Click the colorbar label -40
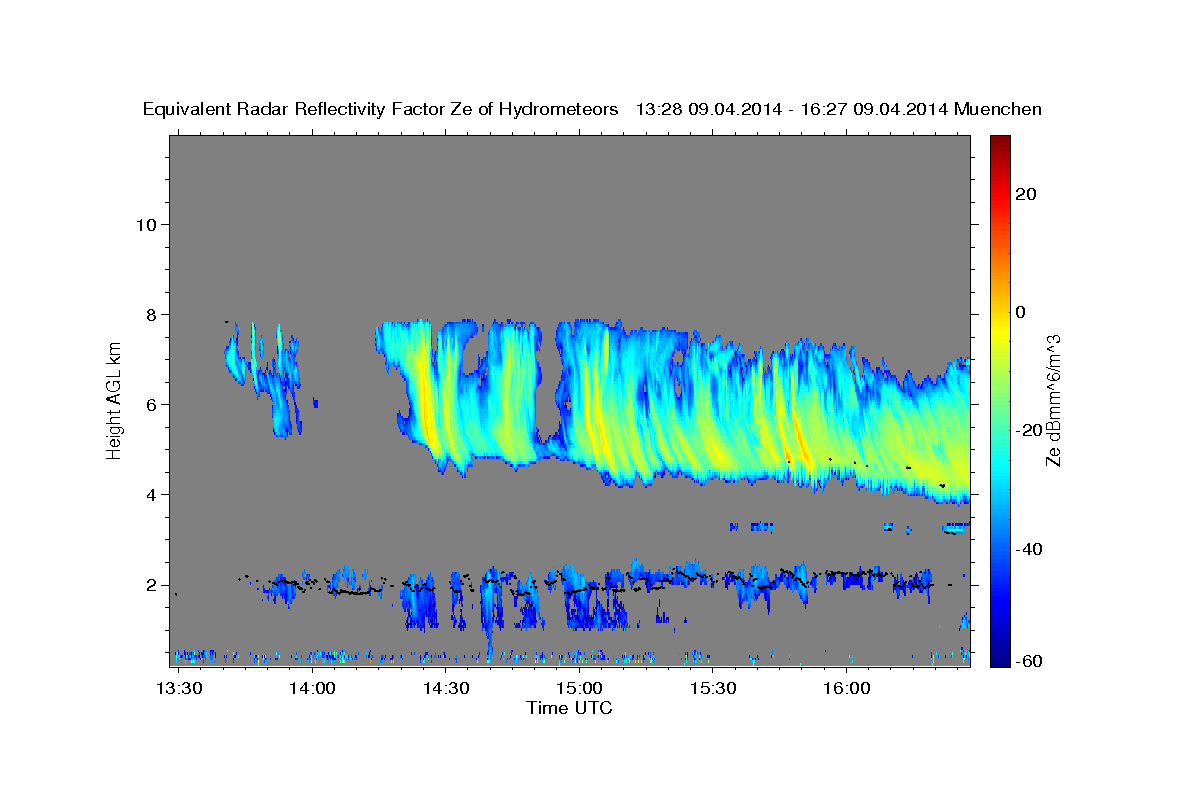 1030,549
